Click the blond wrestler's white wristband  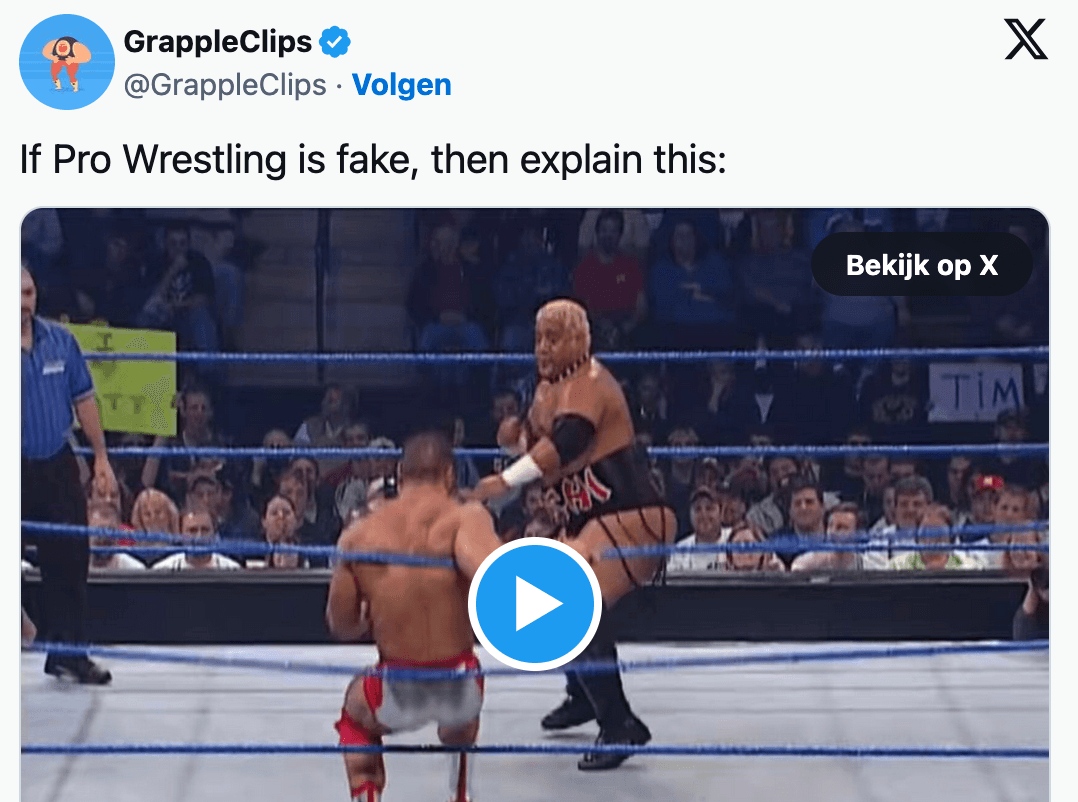tap(521, 471)
